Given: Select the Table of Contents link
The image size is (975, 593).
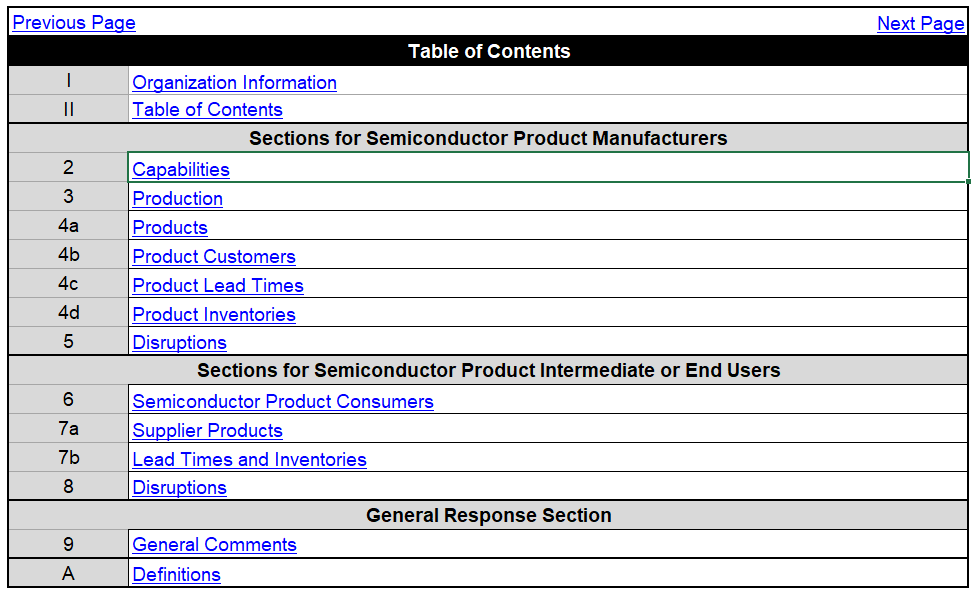Looking at the screenshot, I should (x=207, y=109).
